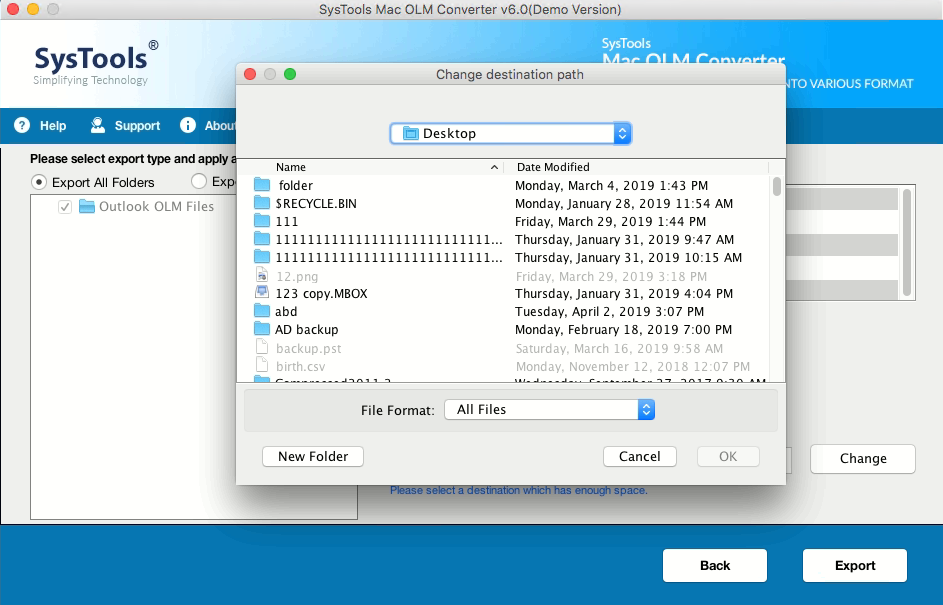The height and width of the screenshot is (605, 943).
Task: Click the backup.pst document icon
Action: (x=262, y=347)
